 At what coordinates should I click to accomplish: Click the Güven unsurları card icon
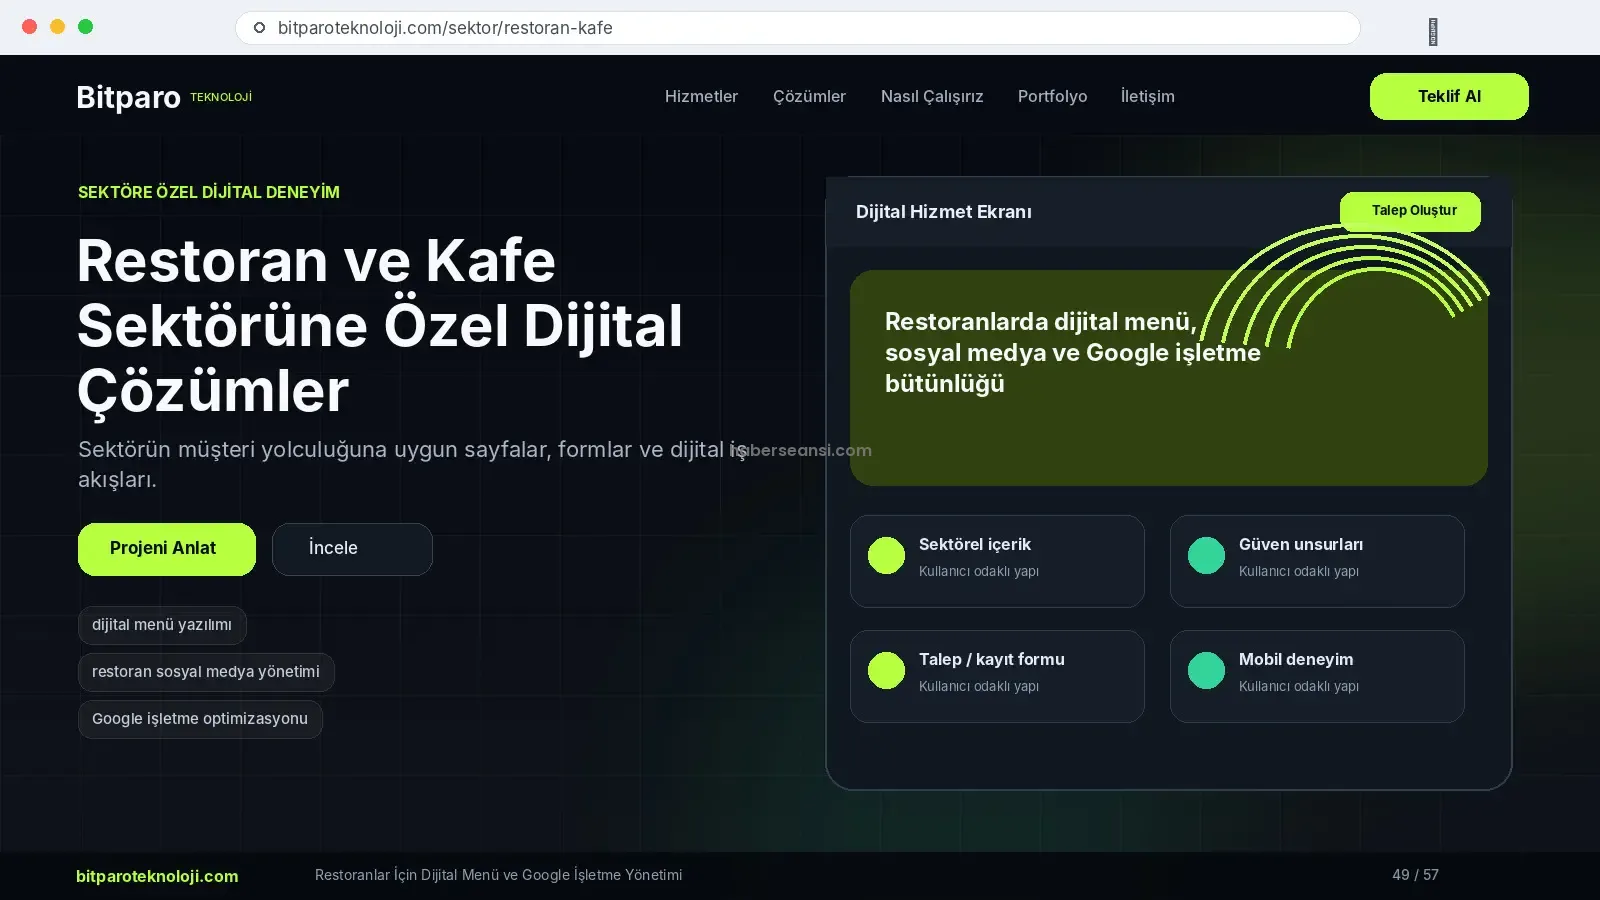coord(1206,555)
